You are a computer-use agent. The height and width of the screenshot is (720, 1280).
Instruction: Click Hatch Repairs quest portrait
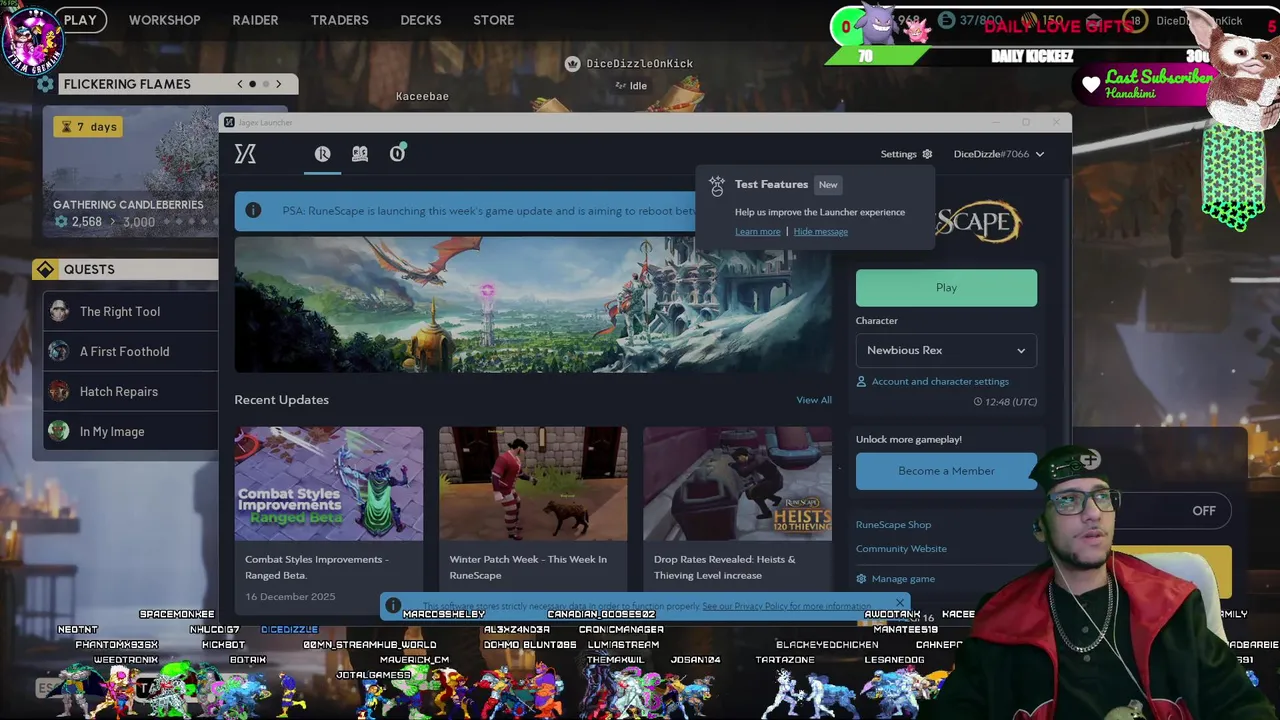[x=60, y=391]
